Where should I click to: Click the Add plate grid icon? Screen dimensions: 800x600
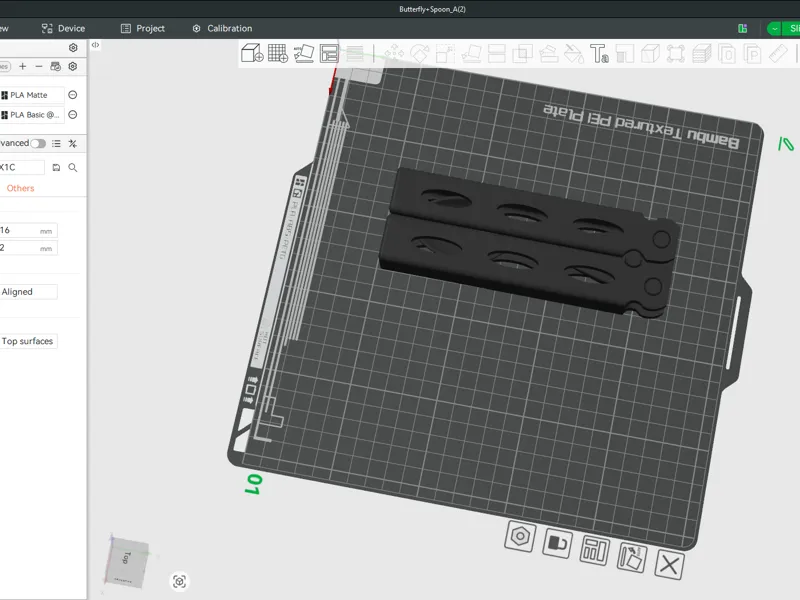[278, 53]
